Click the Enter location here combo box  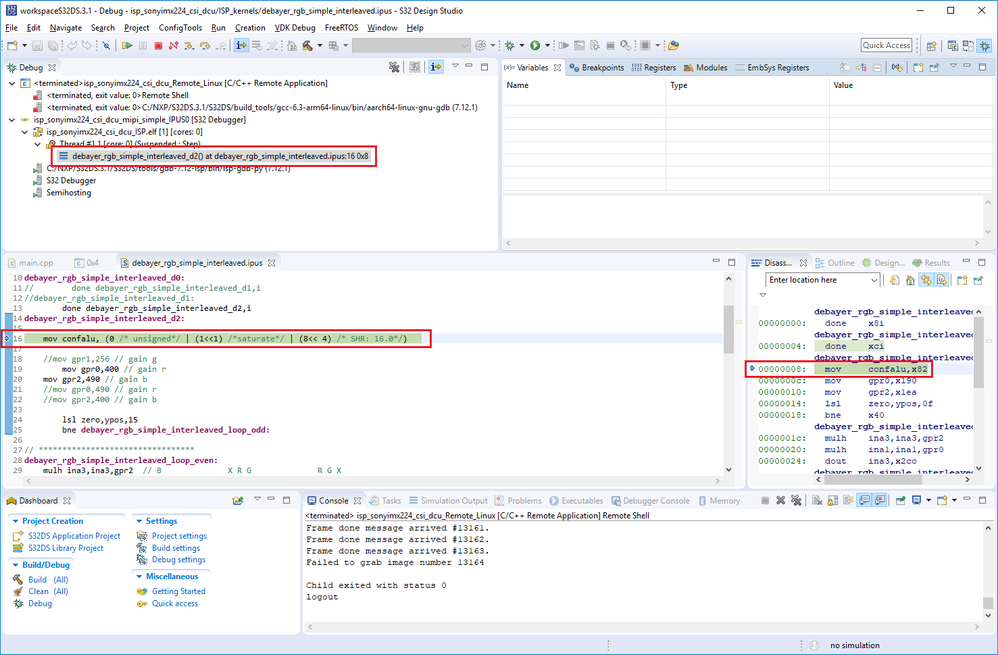[822, 280]
